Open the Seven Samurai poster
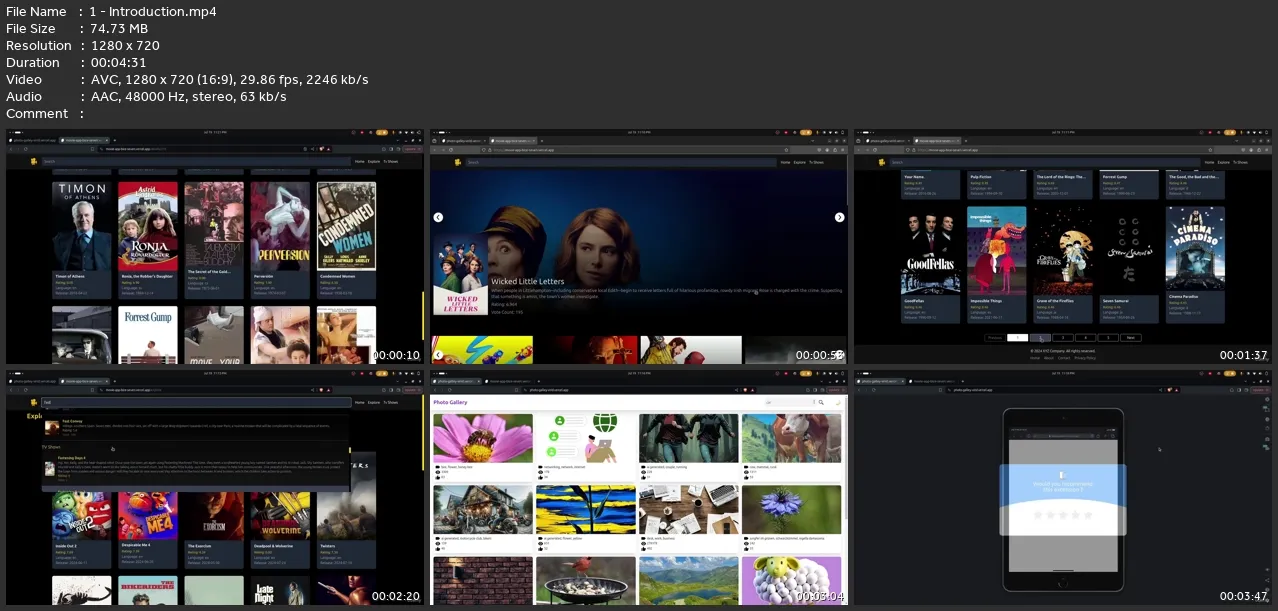The height and width of the screenshot is (611, 1278). tap(1128, 251)
